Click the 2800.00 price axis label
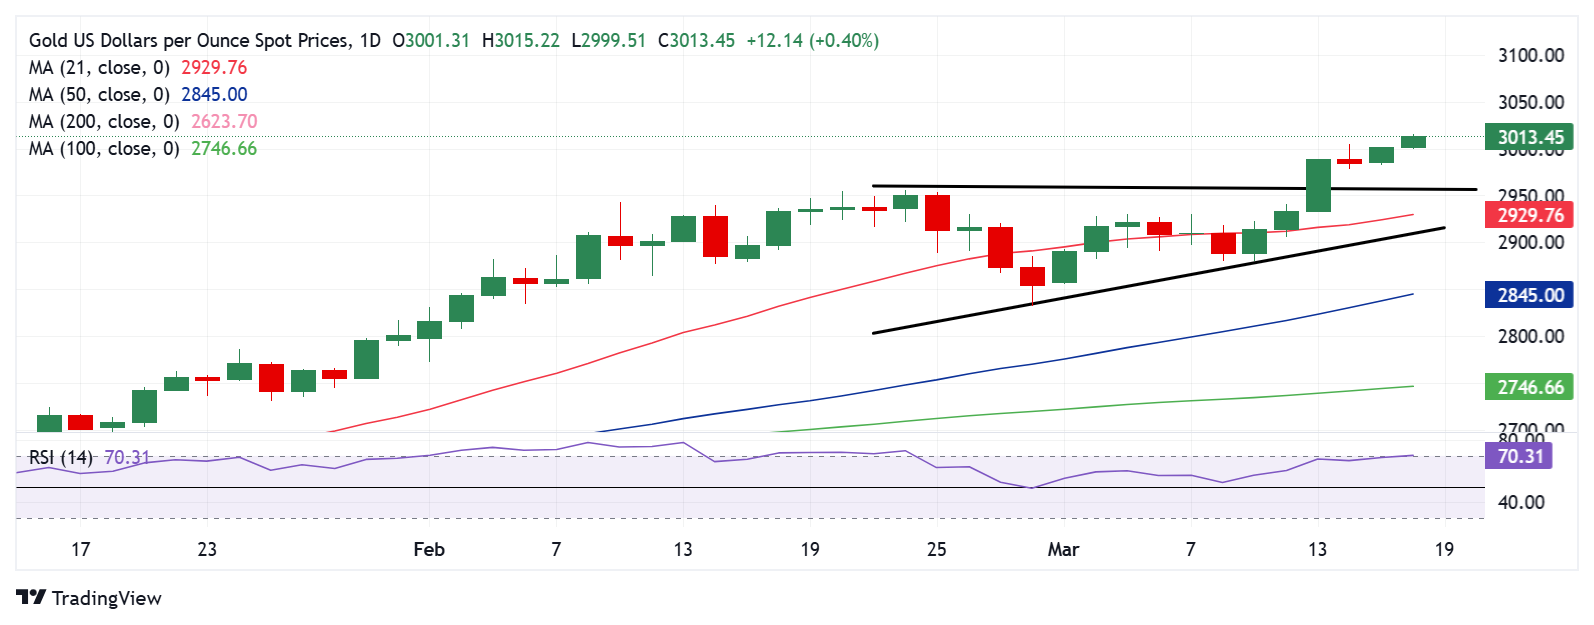The width and height of the screenshot is (1594, 625). tap(1530, 337)
